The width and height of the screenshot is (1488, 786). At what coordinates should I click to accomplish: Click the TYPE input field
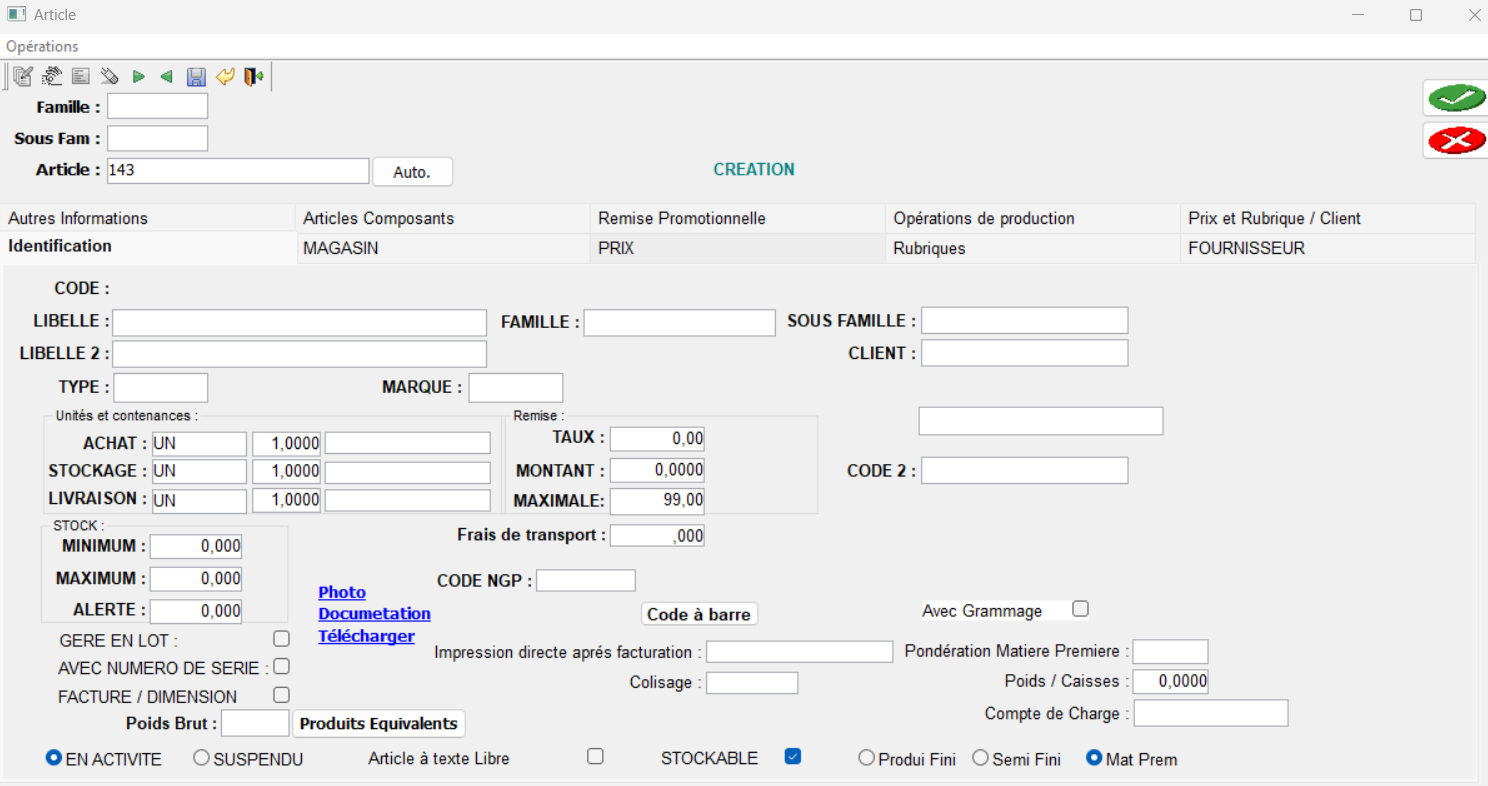[x=161, y=387]
